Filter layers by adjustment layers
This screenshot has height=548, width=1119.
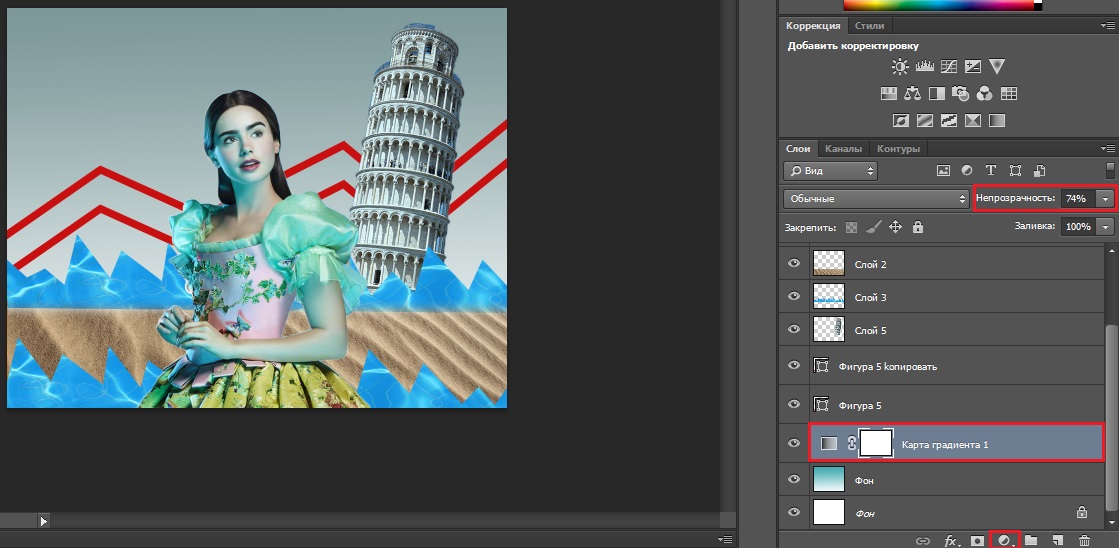[x=967, y=171]
